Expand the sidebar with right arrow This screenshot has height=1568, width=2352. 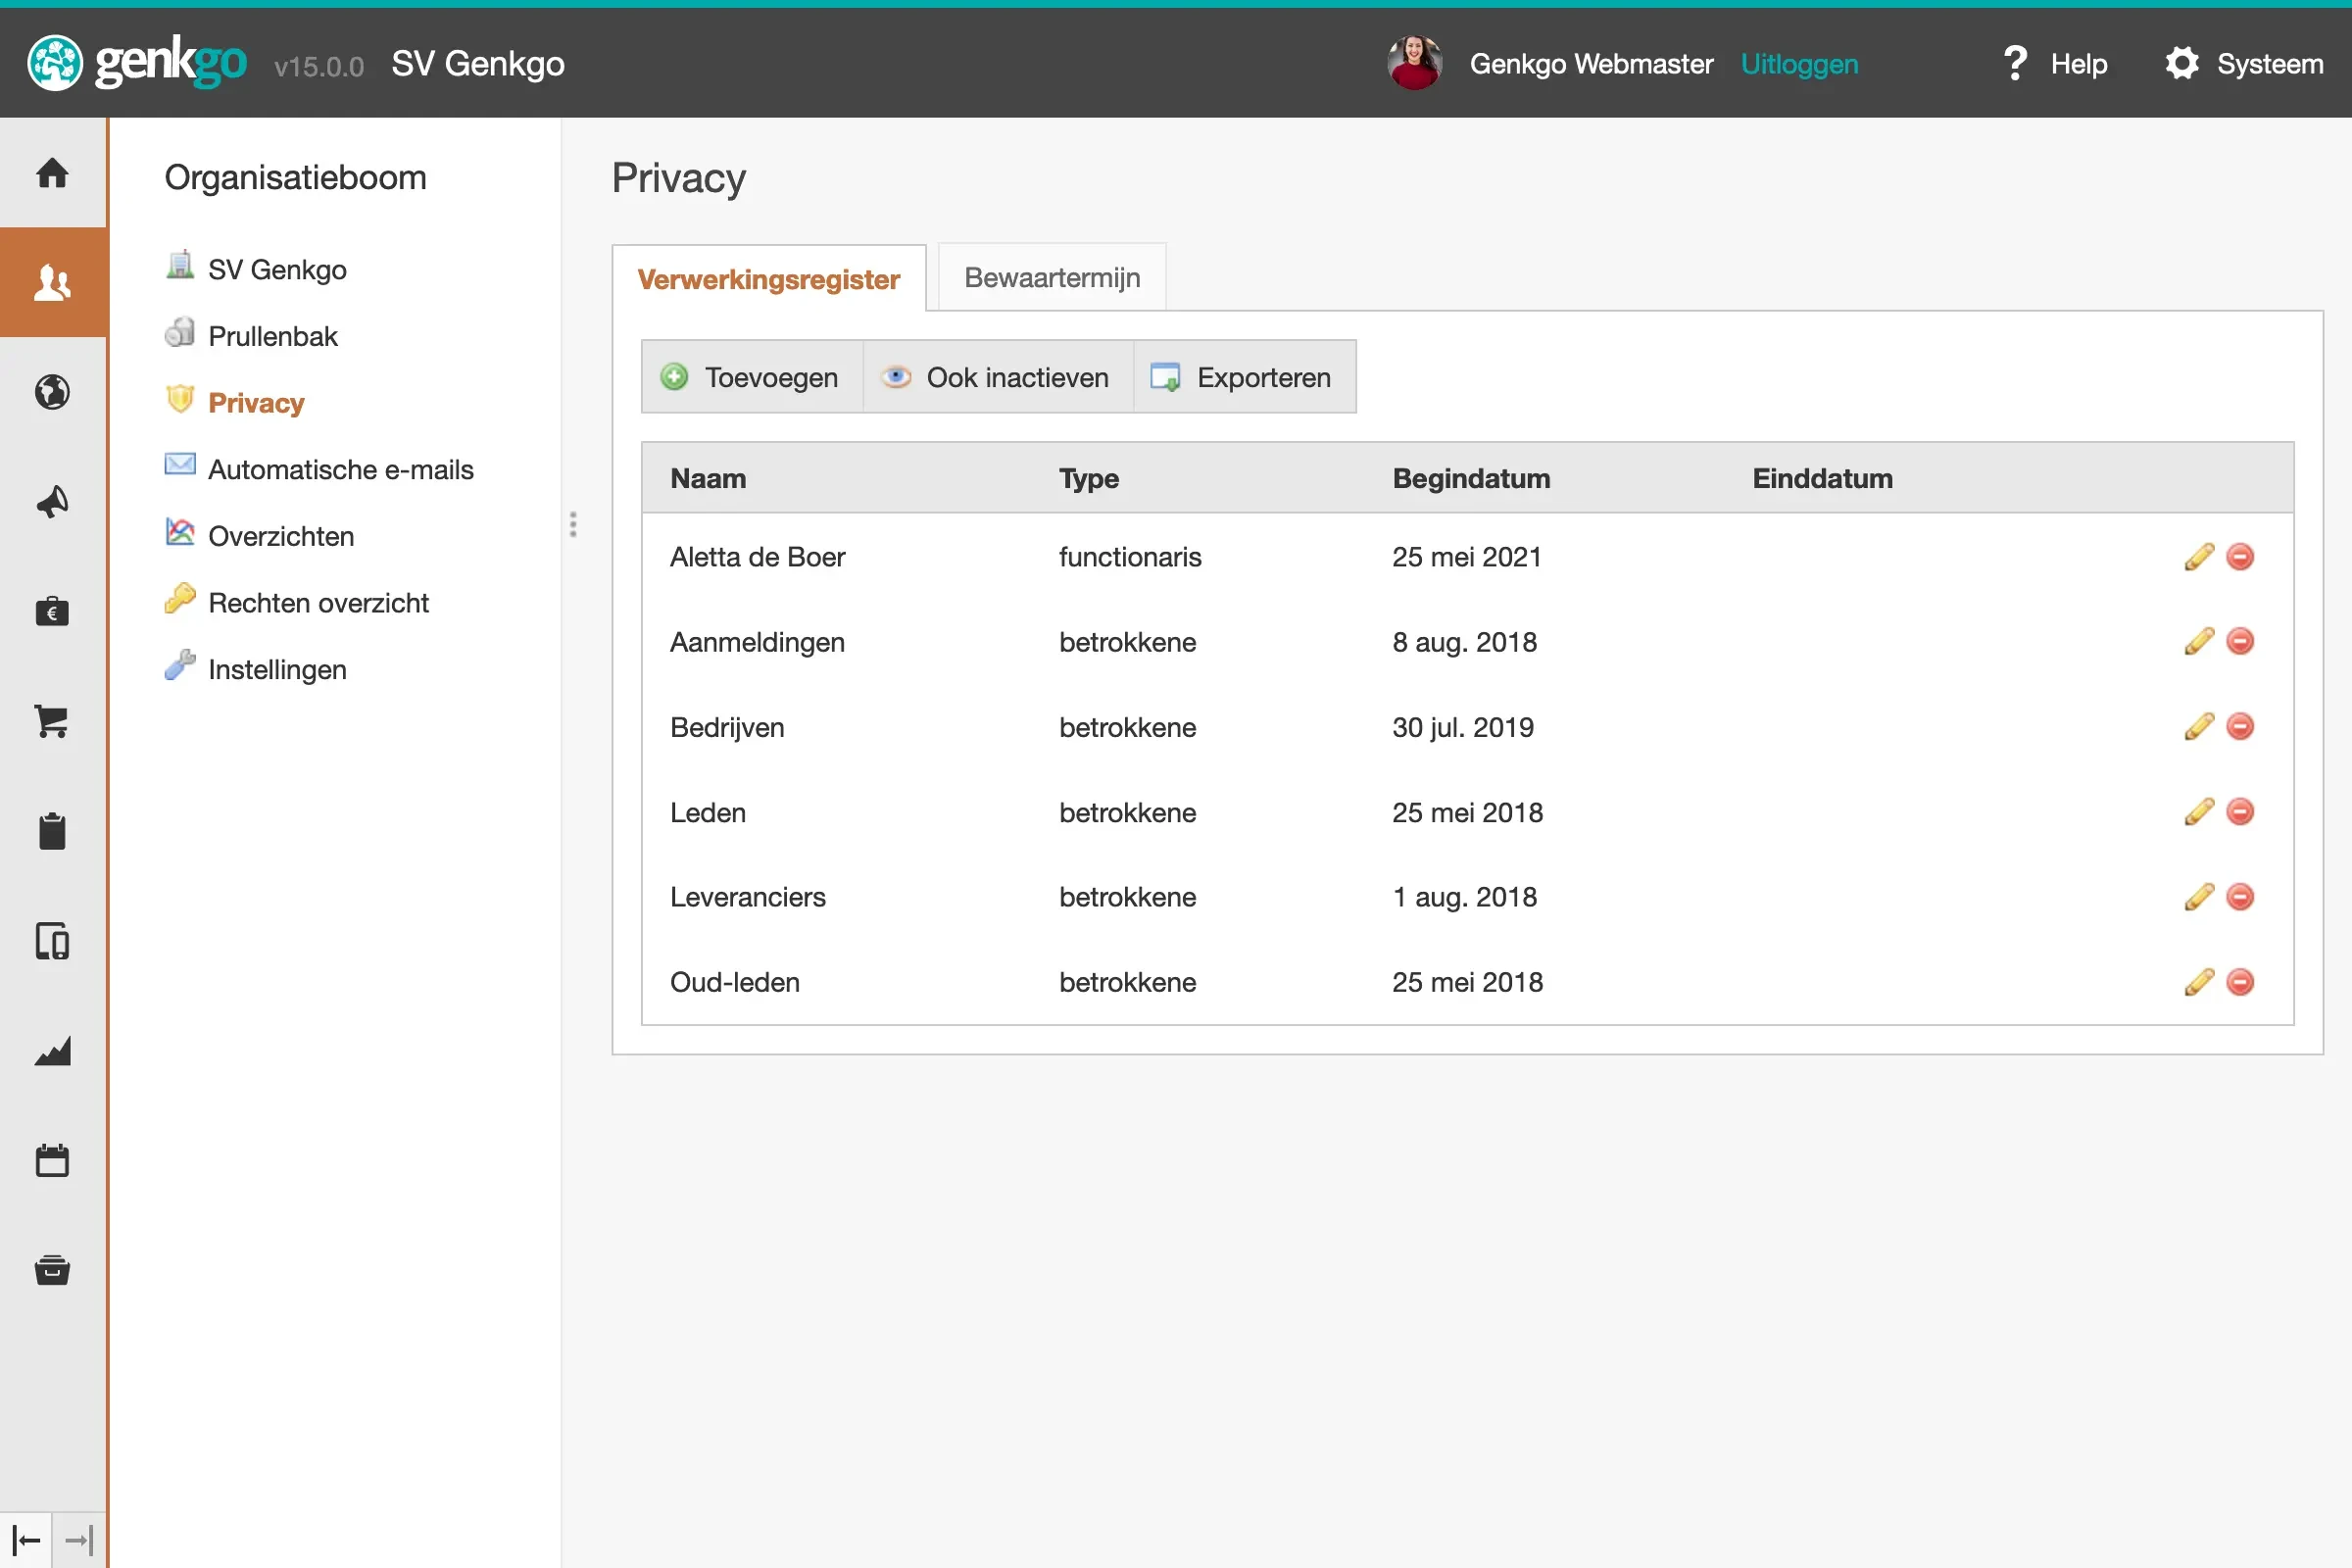point(78,1540)
